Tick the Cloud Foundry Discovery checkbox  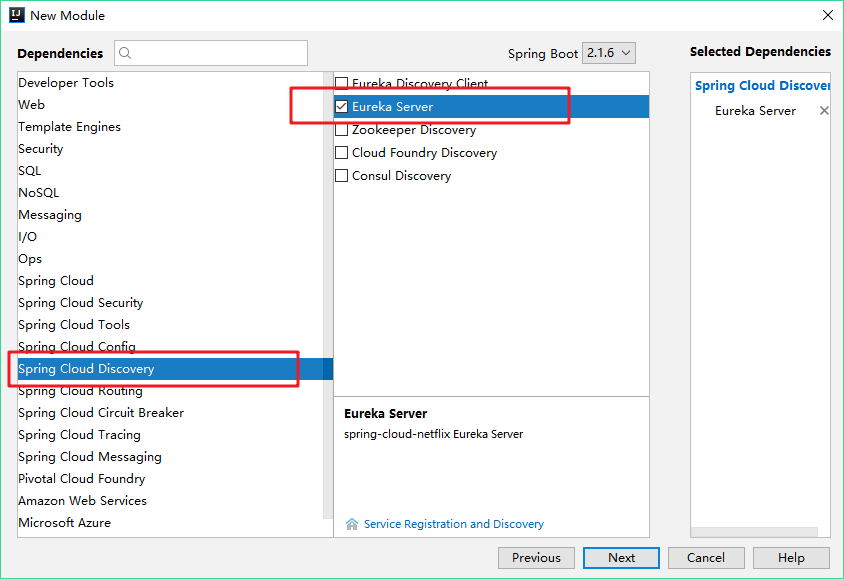pyautogui.click(x=341, y=153)
